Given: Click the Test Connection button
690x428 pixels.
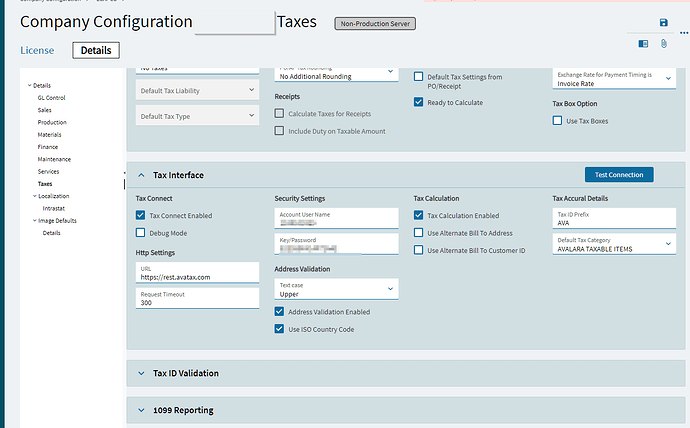Looking at the screenshot, I should click(619, 175).
